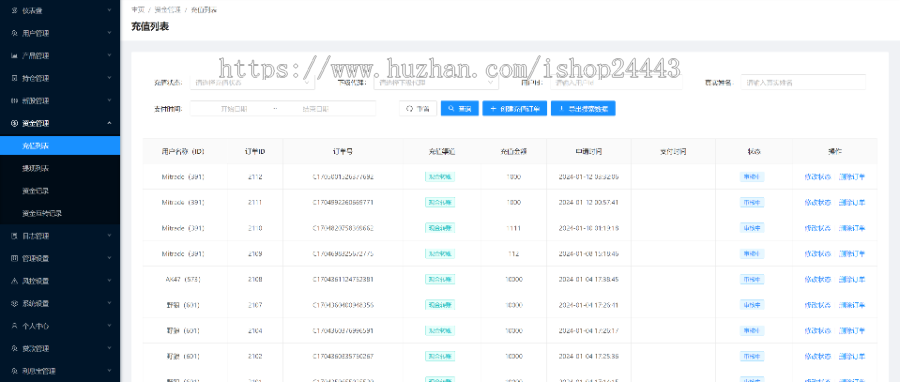Click payment channel tag in order 2112 row

[x=440, y=177]
